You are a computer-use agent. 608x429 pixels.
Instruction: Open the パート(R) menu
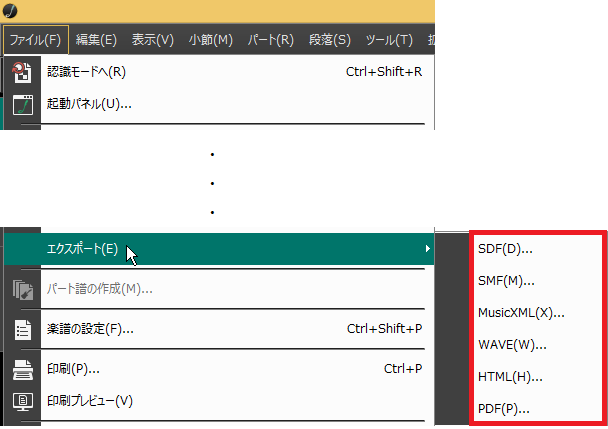[270, 40]
